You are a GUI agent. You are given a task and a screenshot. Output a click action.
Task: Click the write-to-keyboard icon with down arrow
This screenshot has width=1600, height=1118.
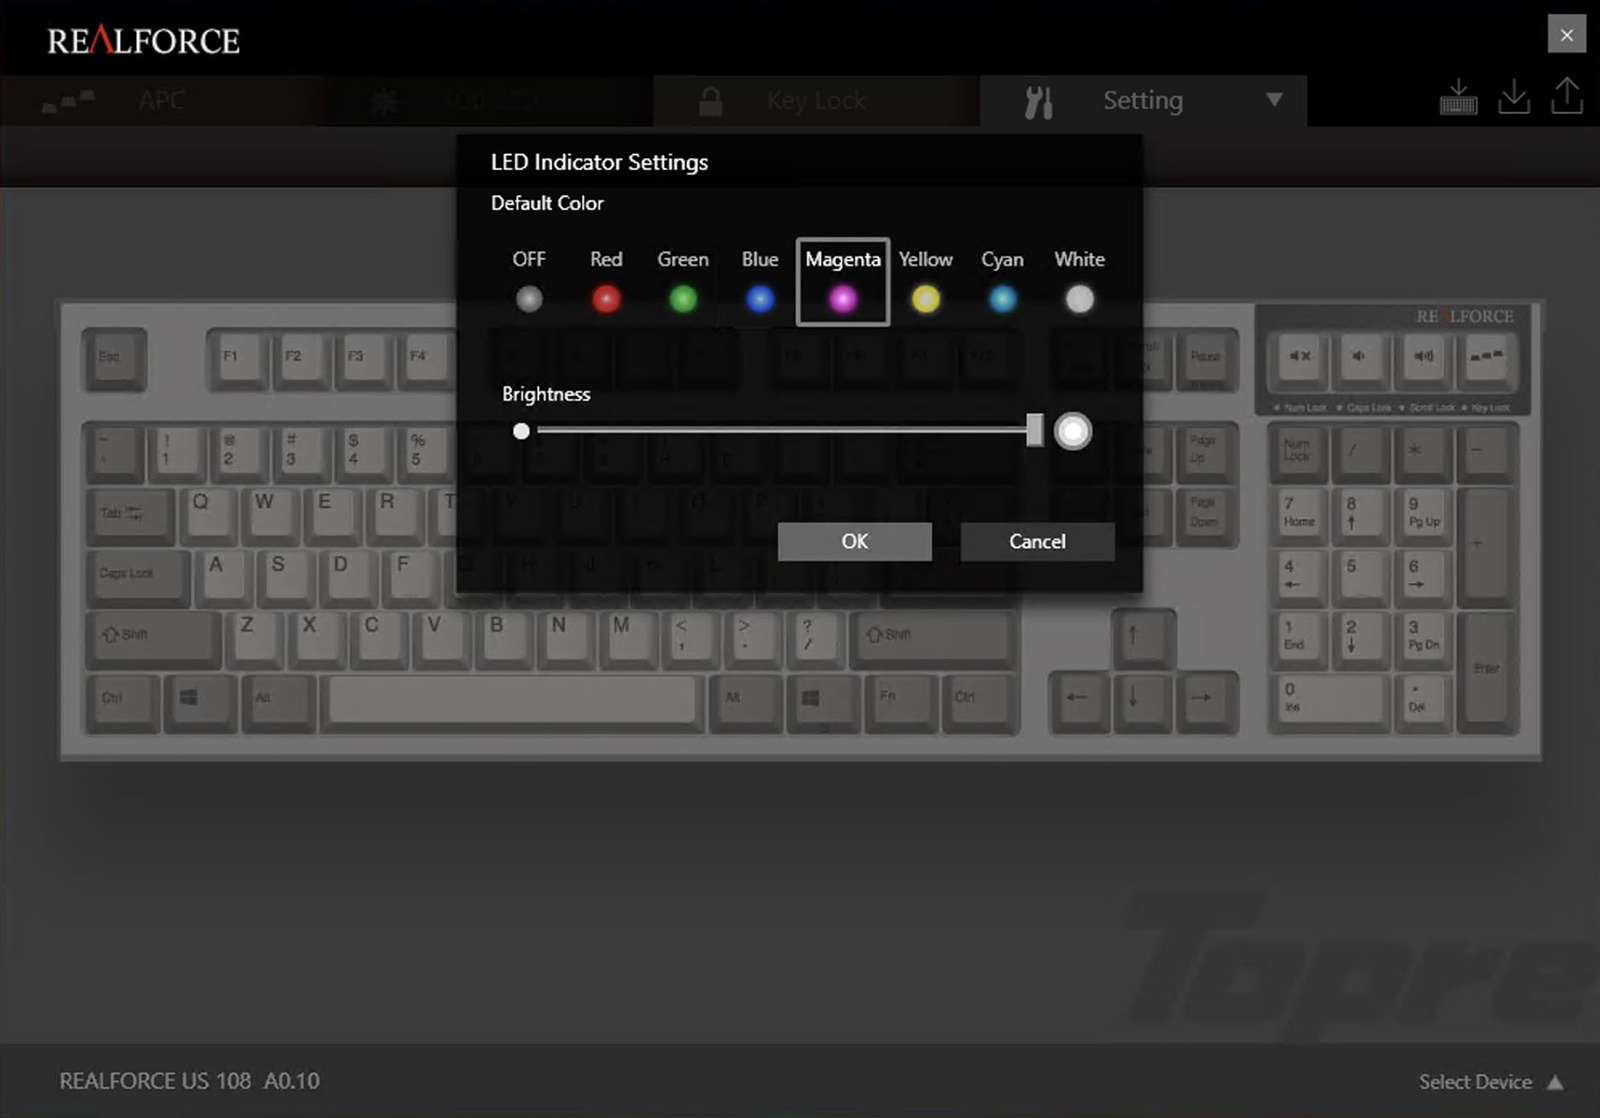pyautogui.click(x=1458, y=97)
